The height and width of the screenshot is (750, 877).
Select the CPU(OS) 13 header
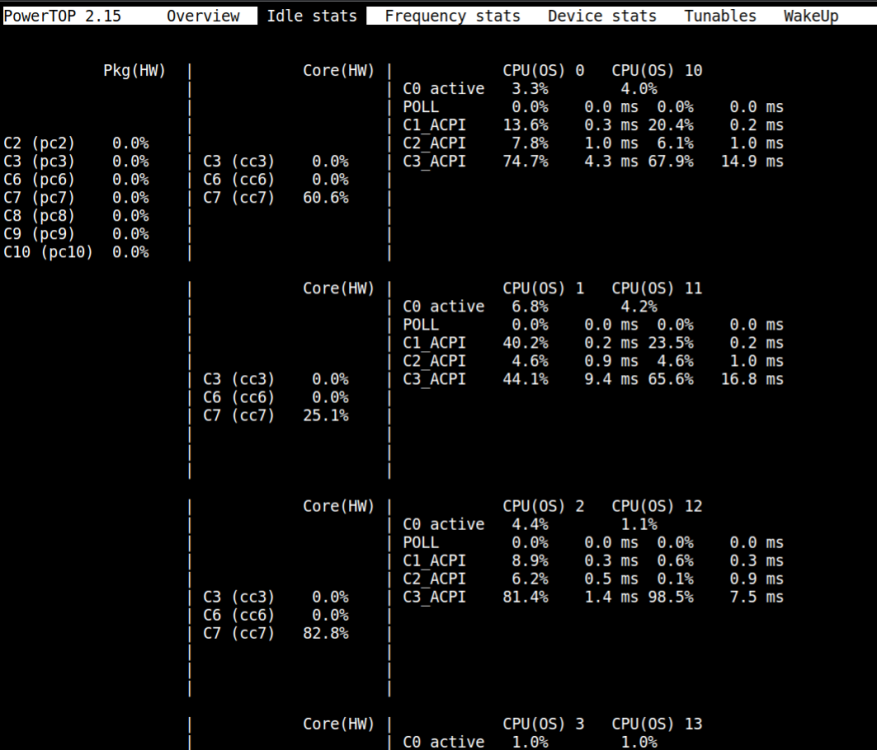[x=657, y=724]
